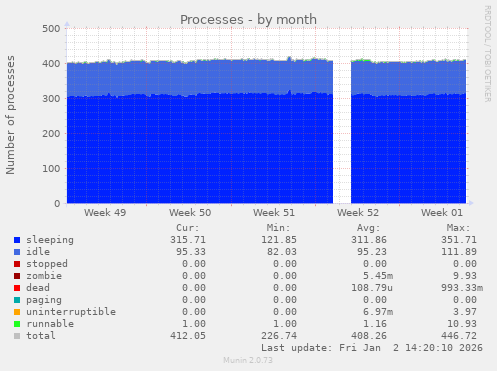Screen dimensions: 497x371
Task: Click the 'zombie' legend label
Action: (x=44, y=276)
